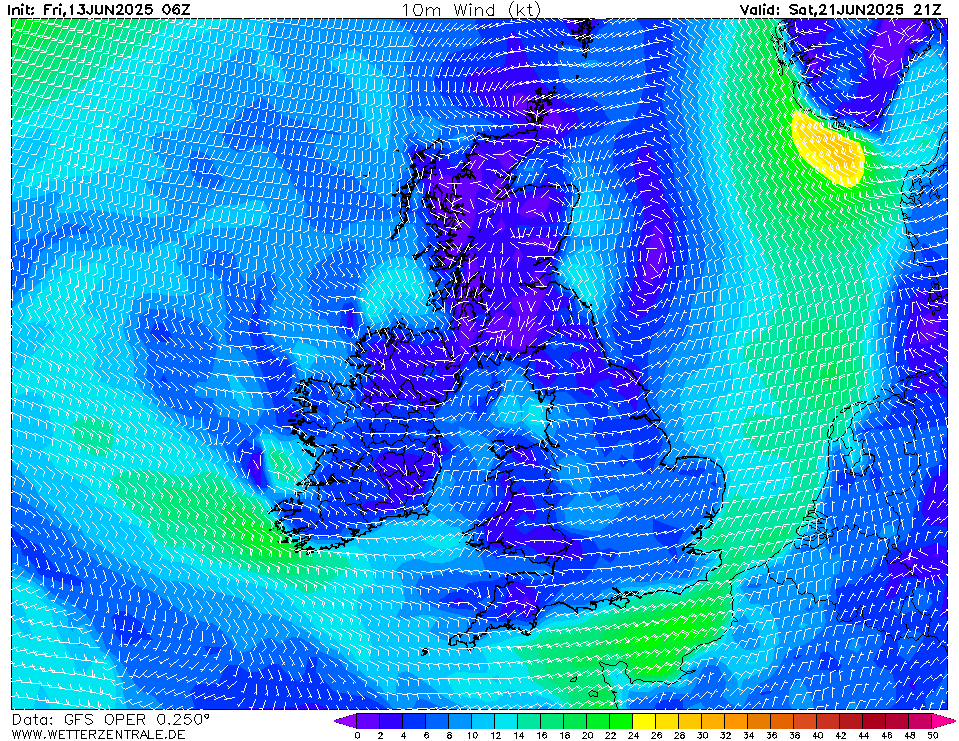Viewport: 959px width, 741px height.
Task: Click the yellow 24–26 kt legend swatch
Action: click(644, 720)
